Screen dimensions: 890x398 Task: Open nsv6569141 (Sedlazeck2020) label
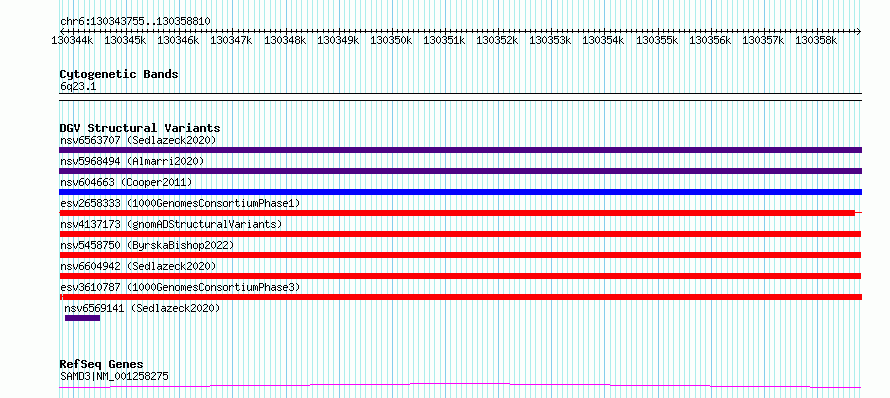click(x=142, y=308)
